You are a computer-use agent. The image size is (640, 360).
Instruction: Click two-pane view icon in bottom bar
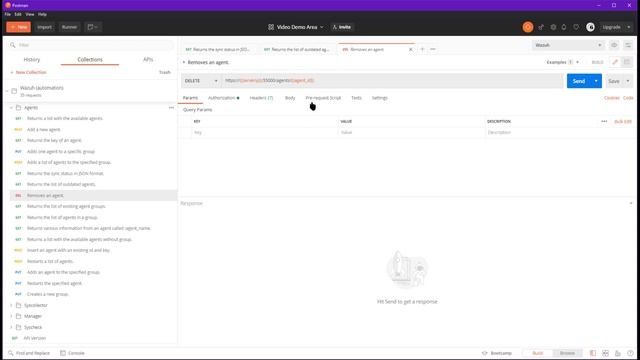(605, 353)
